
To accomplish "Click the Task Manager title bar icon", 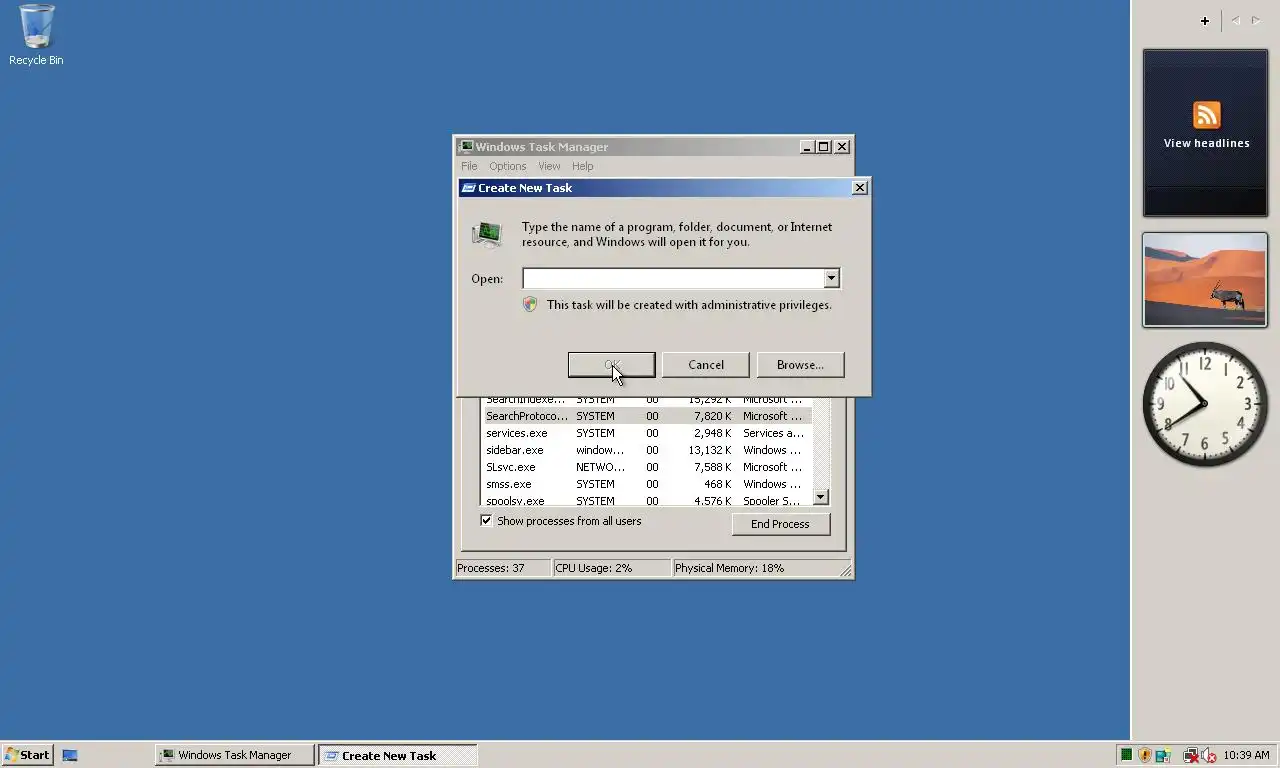I will click(466, 147).
